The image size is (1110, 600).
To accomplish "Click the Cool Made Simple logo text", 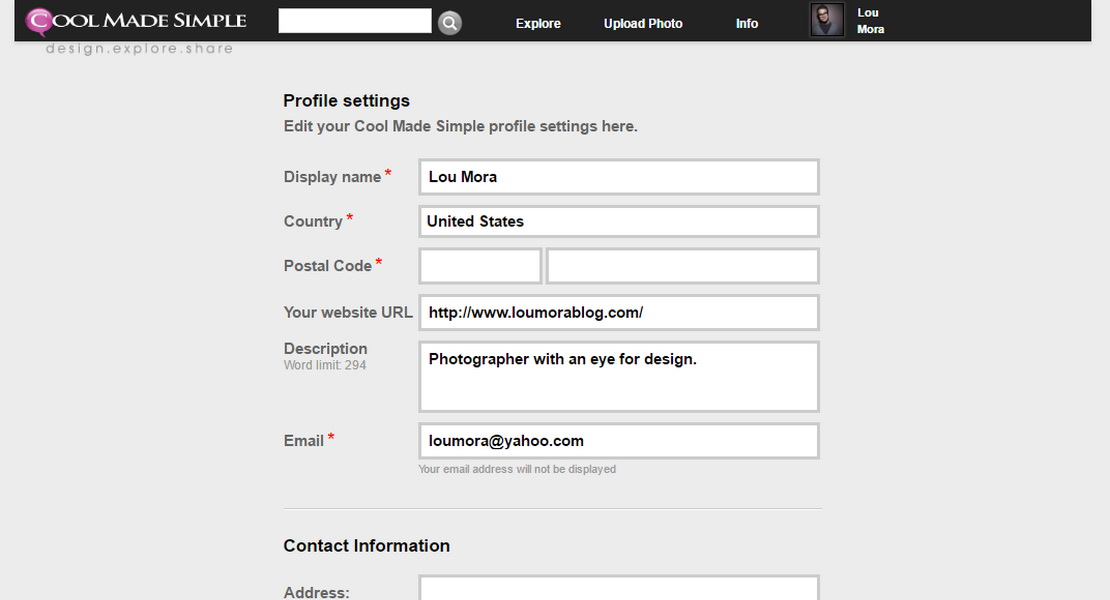I will 150,20.
